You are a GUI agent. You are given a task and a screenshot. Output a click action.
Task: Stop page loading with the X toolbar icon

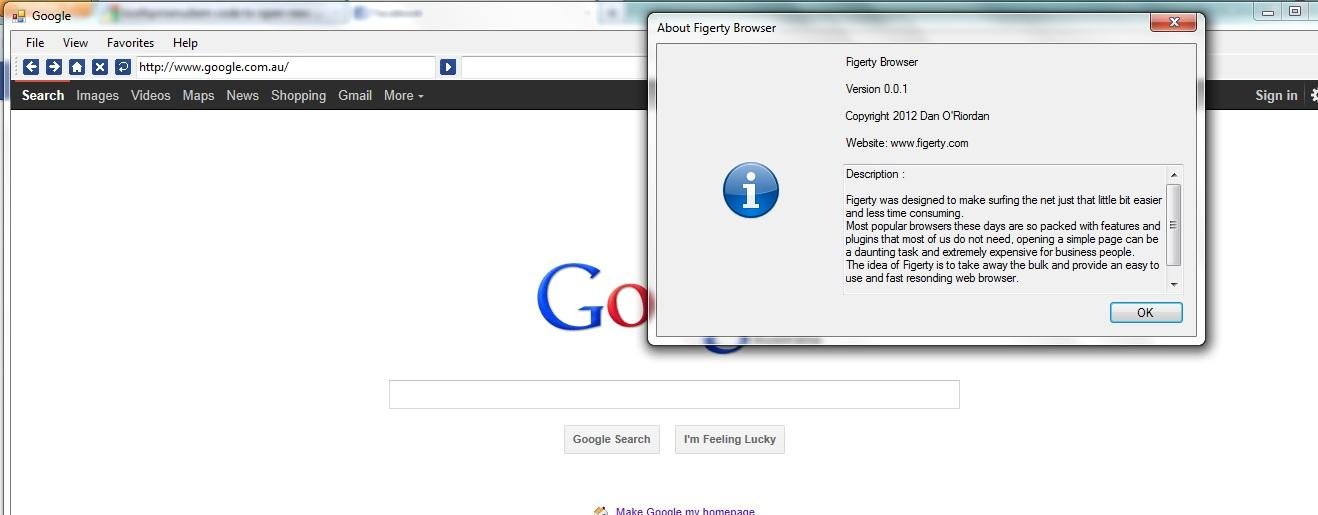coord(100,67)
